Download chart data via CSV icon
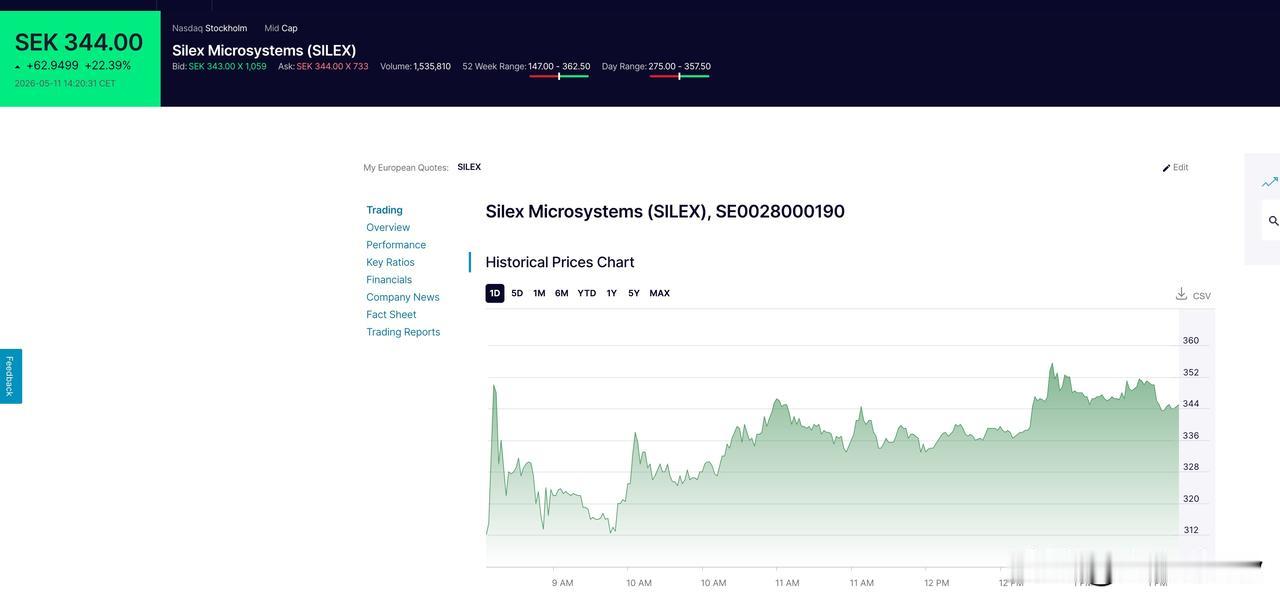This screenshot has height=602, width=1280. tap(1181, 294)
